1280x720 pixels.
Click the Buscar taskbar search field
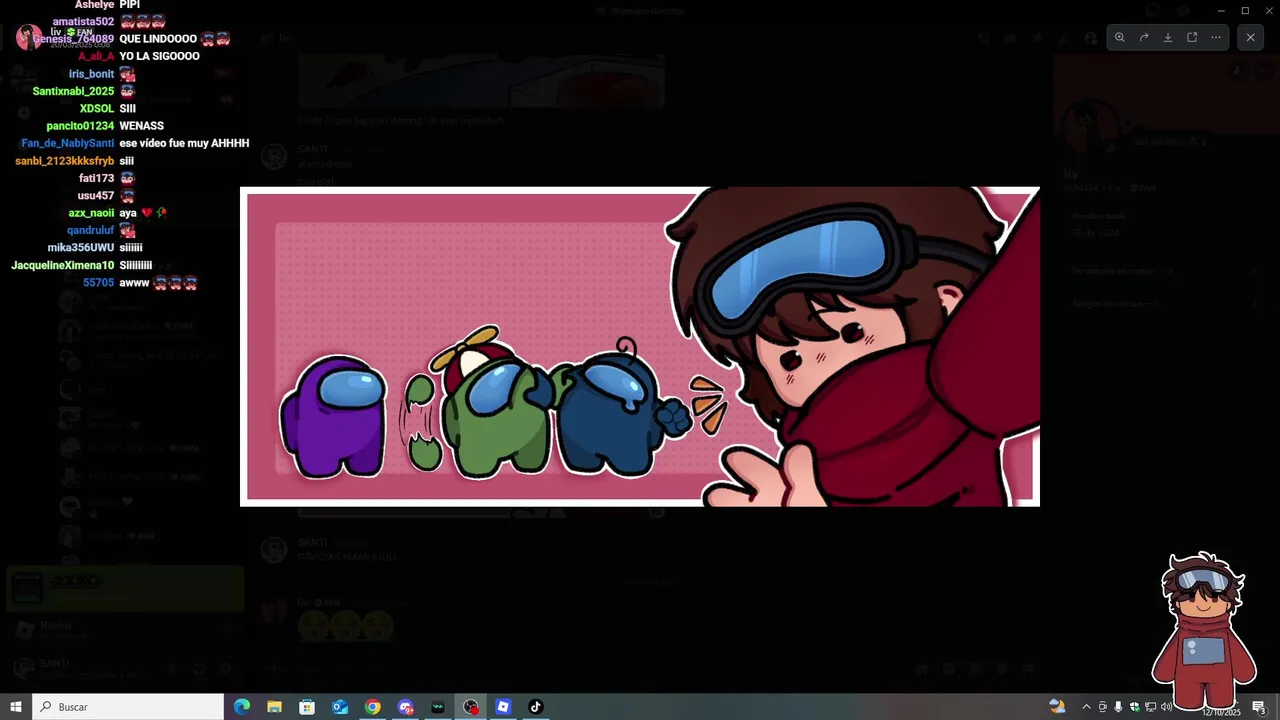[128, 707]
